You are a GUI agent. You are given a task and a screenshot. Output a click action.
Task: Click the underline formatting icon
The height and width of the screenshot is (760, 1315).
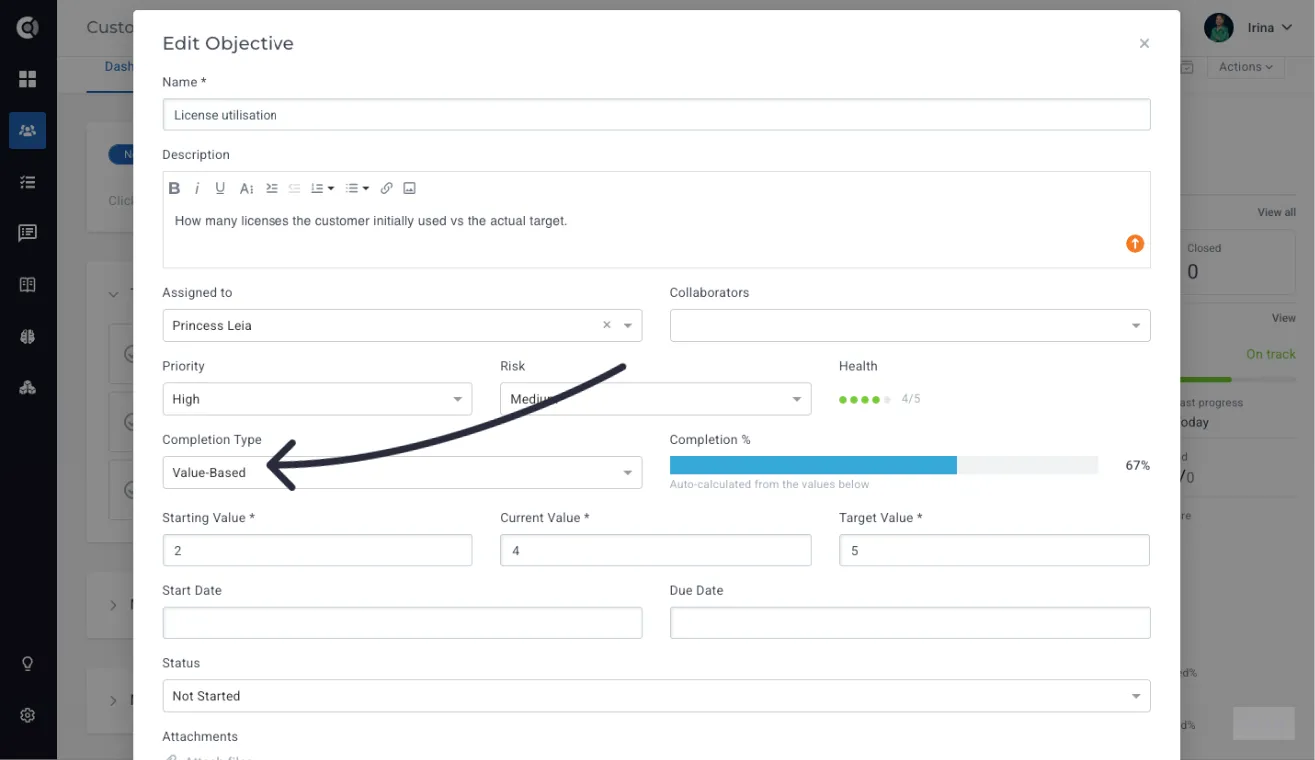220,188
